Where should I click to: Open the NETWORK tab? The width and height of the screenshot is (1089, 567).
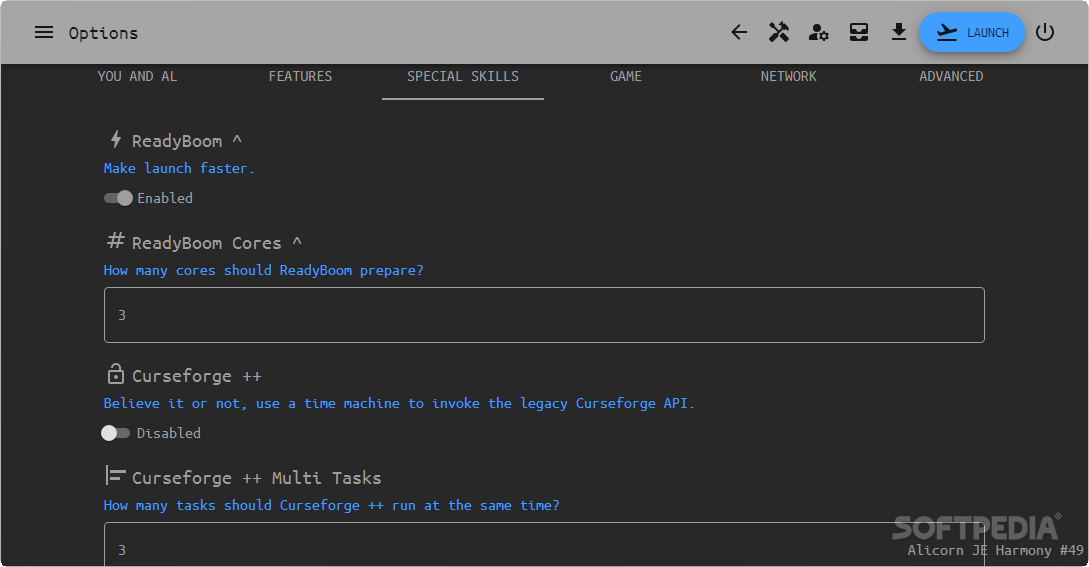(x=788, y=76)
